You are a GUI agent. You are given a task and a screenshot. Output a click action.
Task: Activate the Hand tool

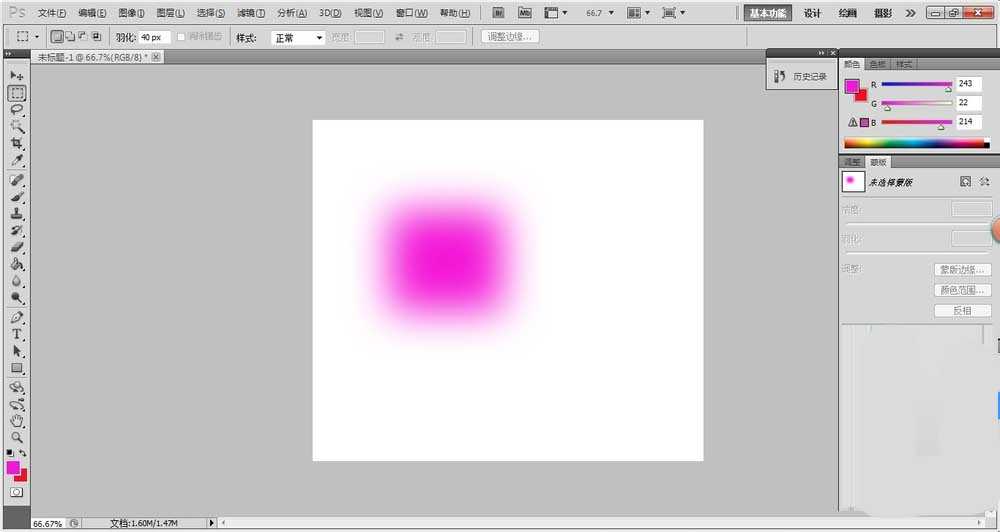17,421
